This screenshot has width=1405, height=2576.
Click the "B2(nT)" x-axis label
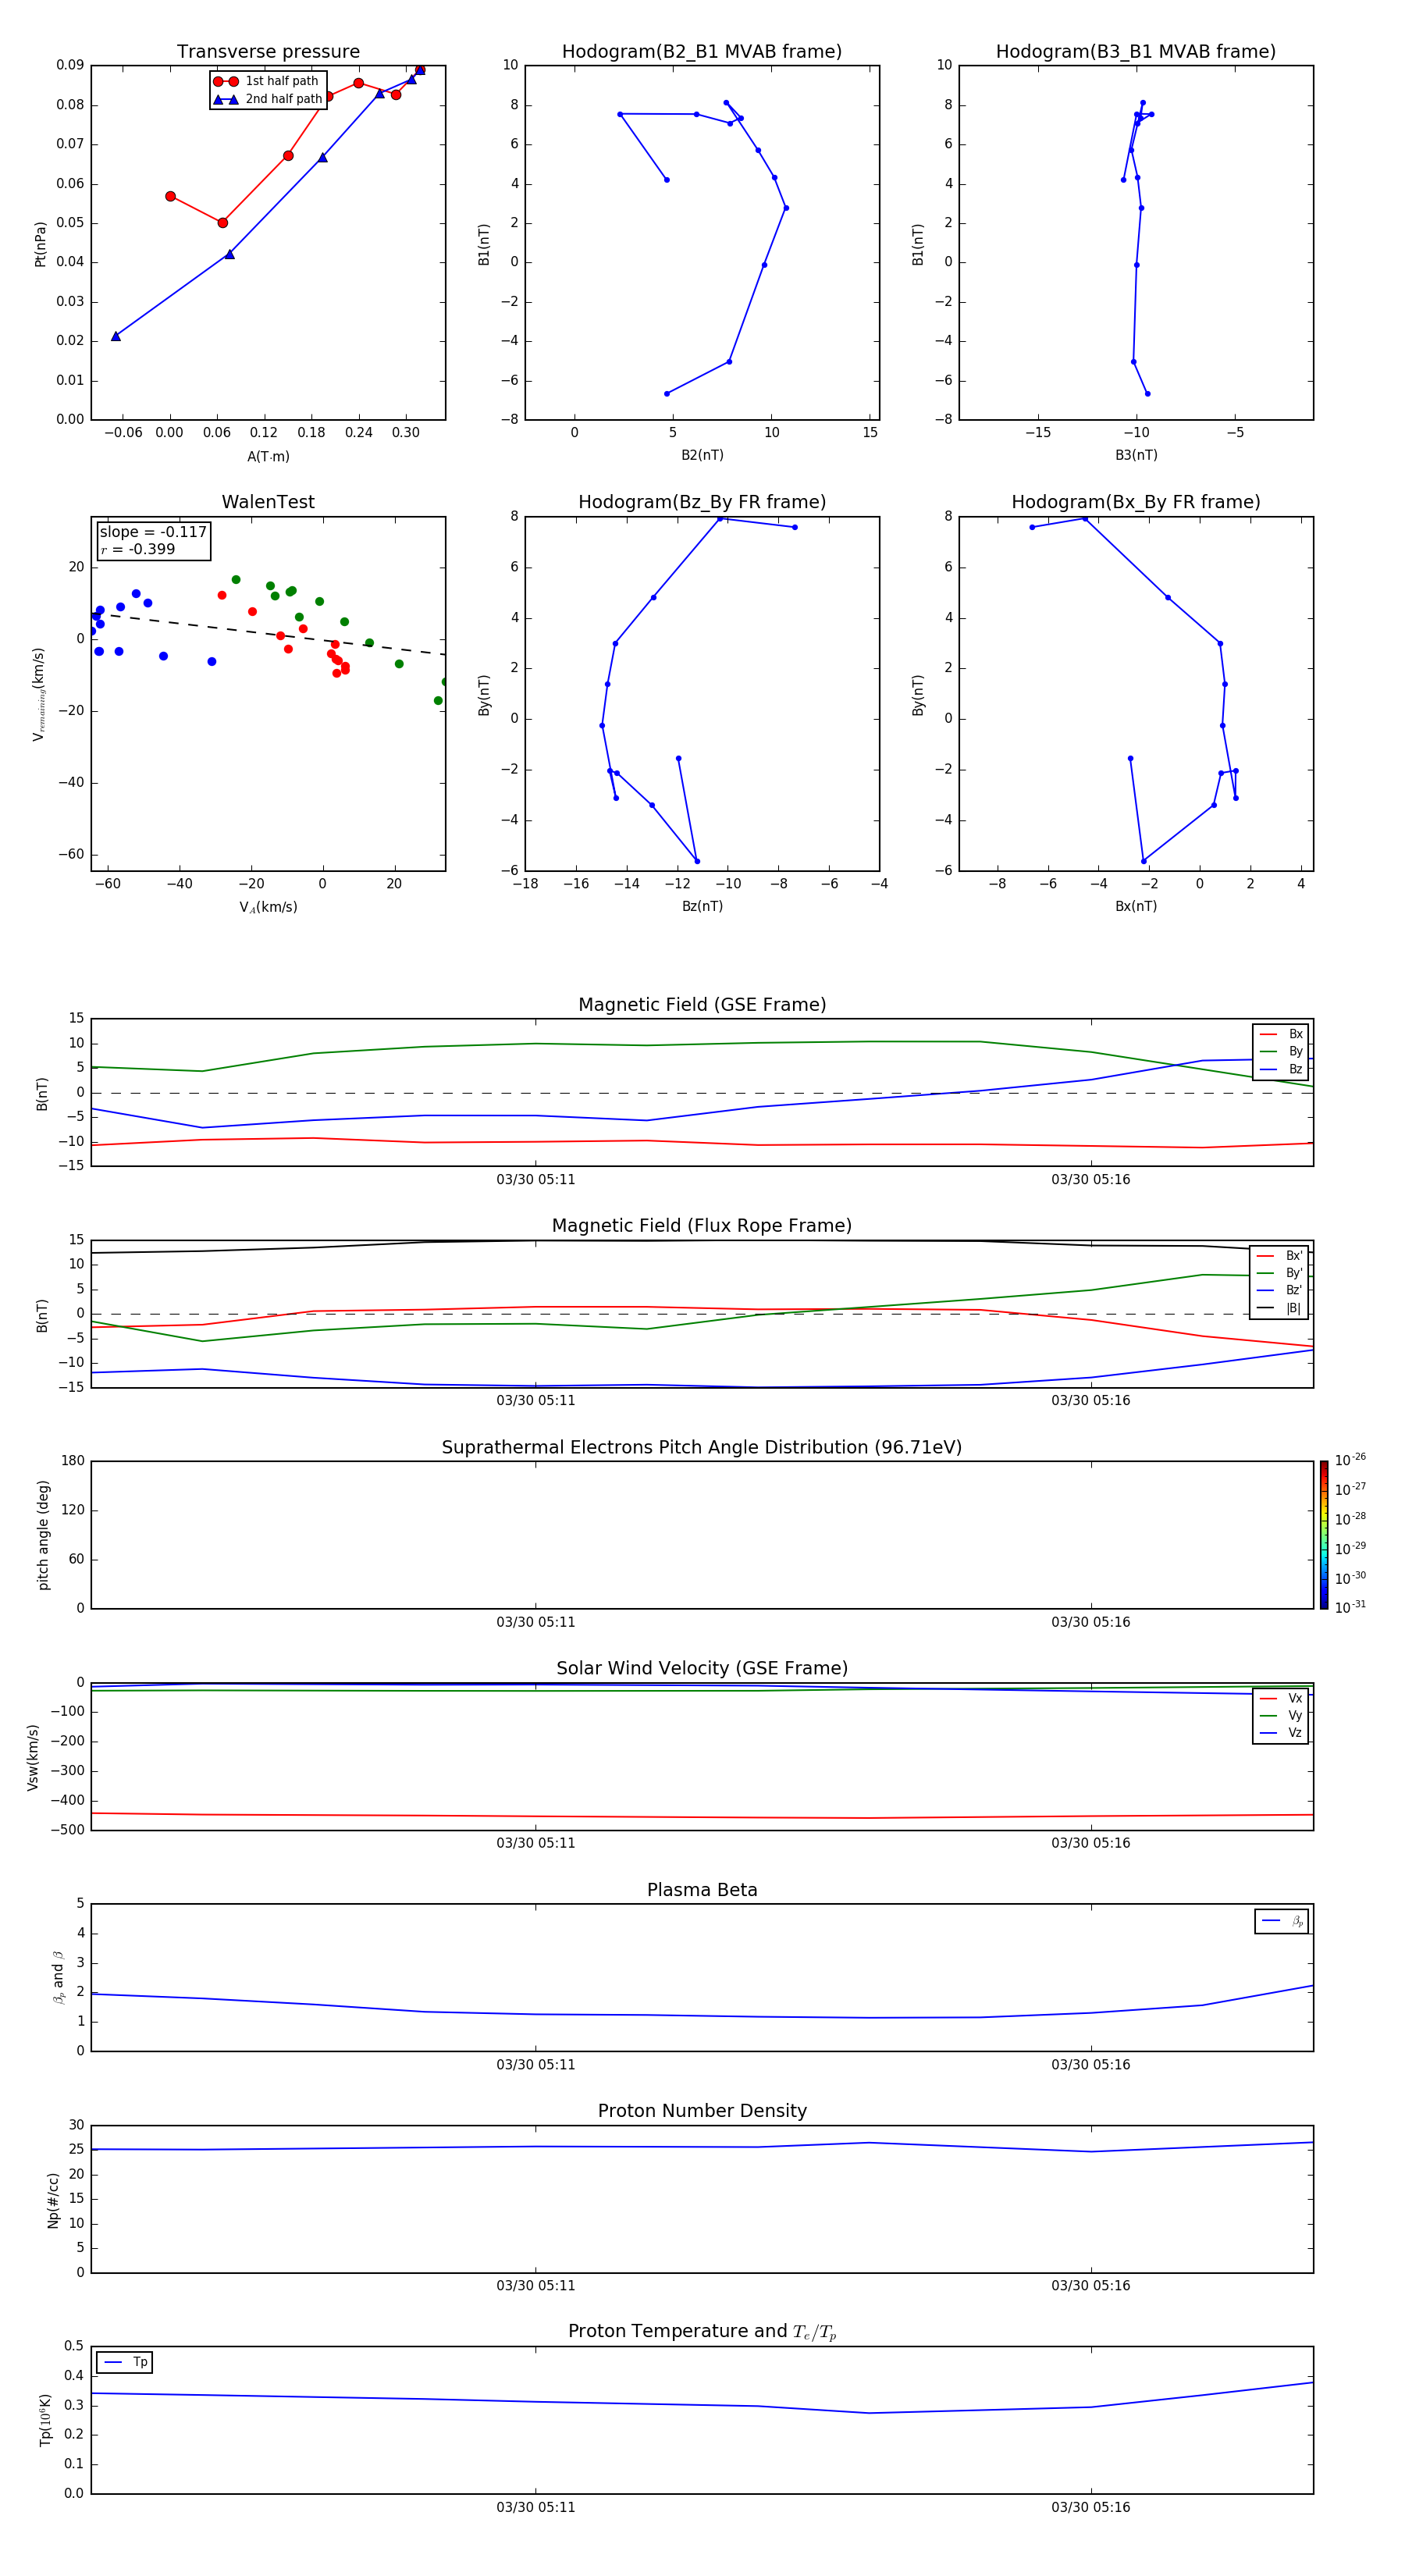click(702, 455)
